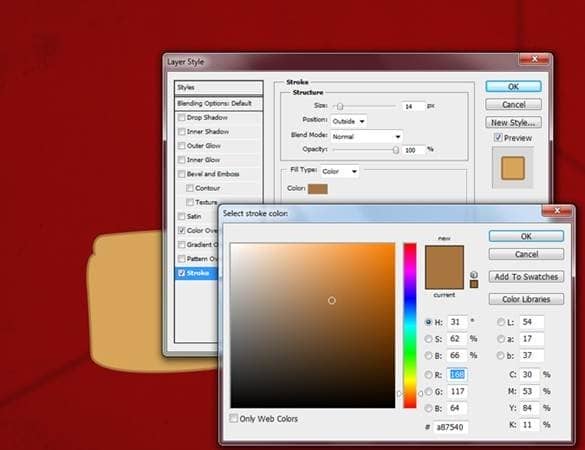Click inside the hex color field
Image resolution: width=585 pixels, height=450 pixels.
click(451, 427)
